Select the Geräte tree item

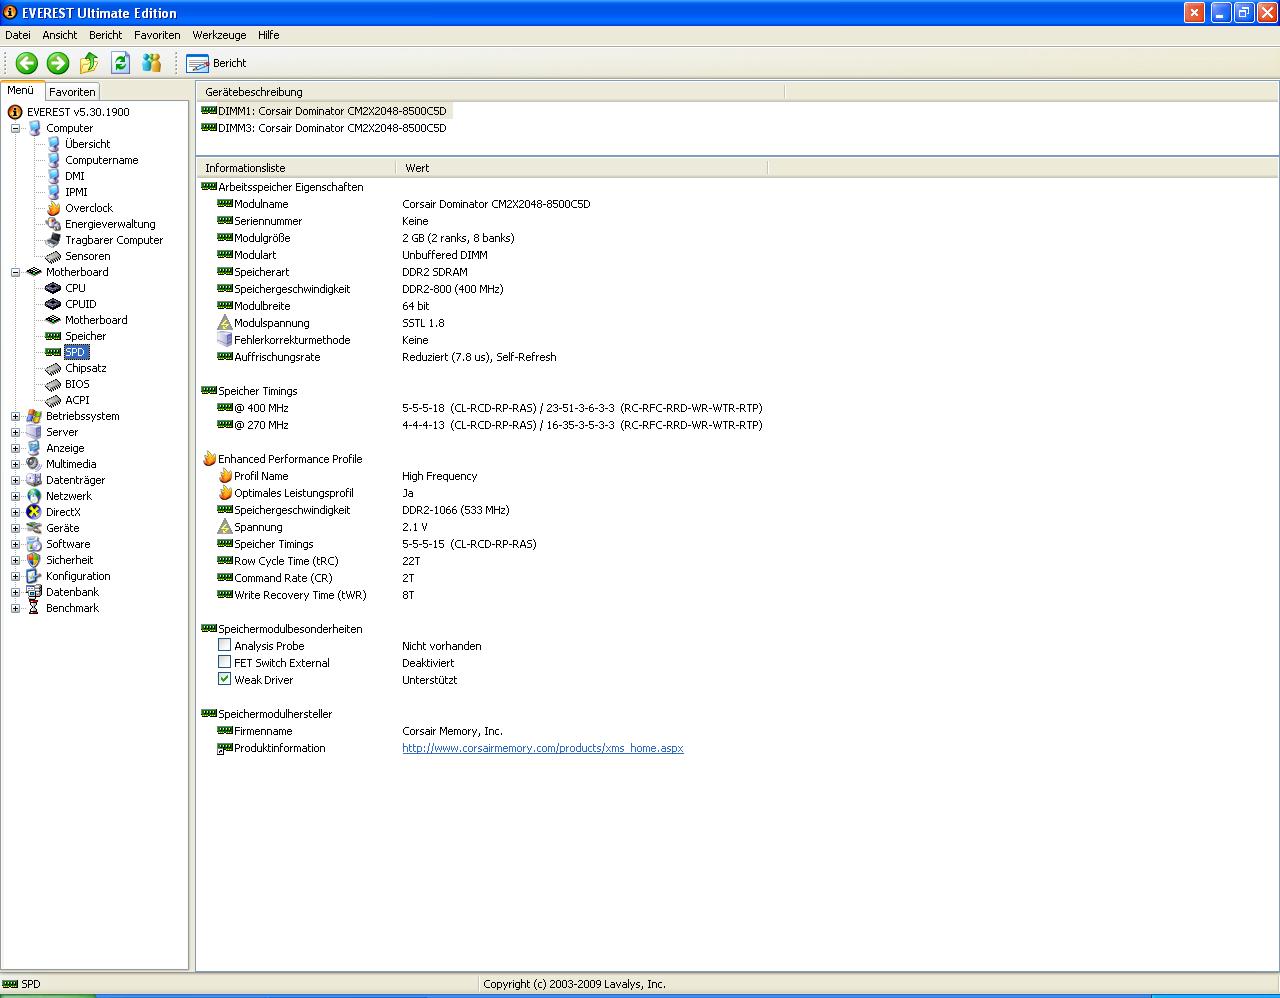pos(62,528)
